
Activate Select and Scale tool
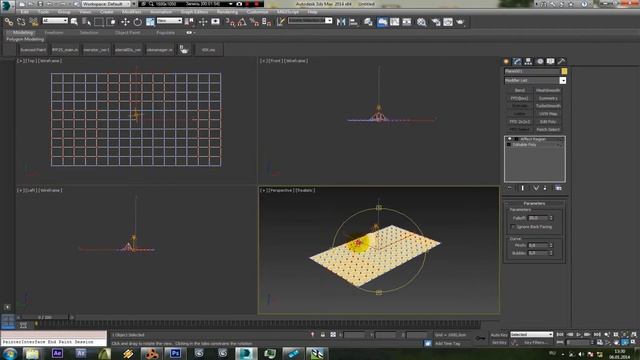click(150, 22)
